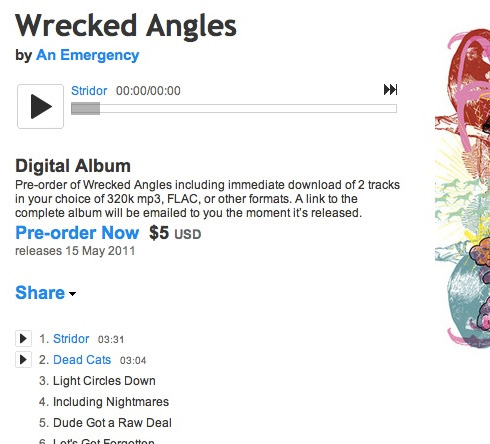The image size is (490, 444).
Task: Click the Wrecked Angles album title
Action: point(126,26)
